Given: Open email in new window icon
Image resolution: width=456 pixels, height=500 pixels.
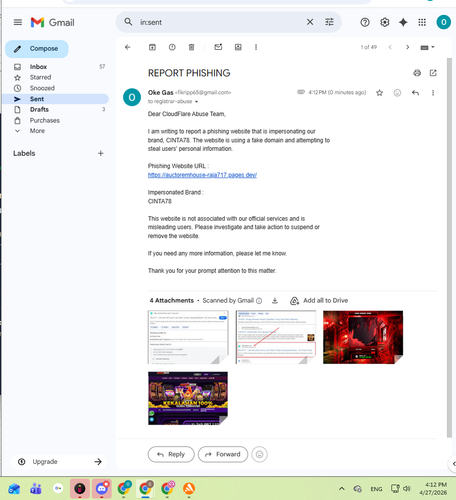Looking at the screenshot, I should 433,73.
